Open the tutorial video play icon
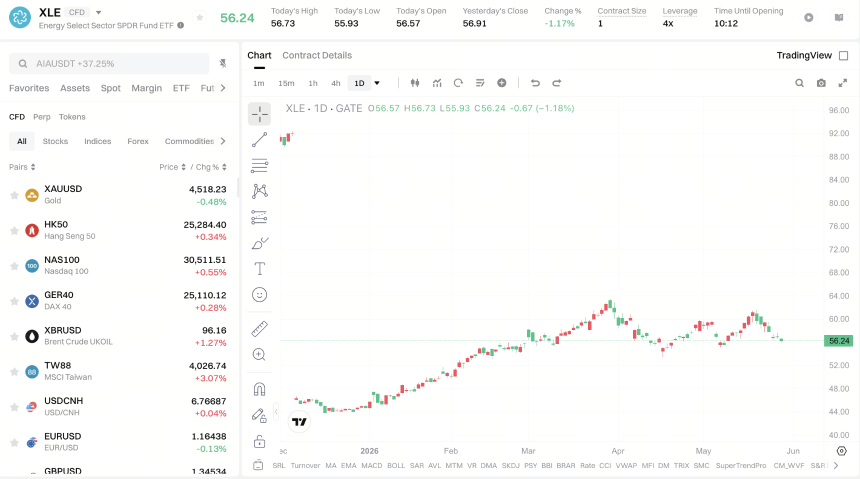 (808, 18)
